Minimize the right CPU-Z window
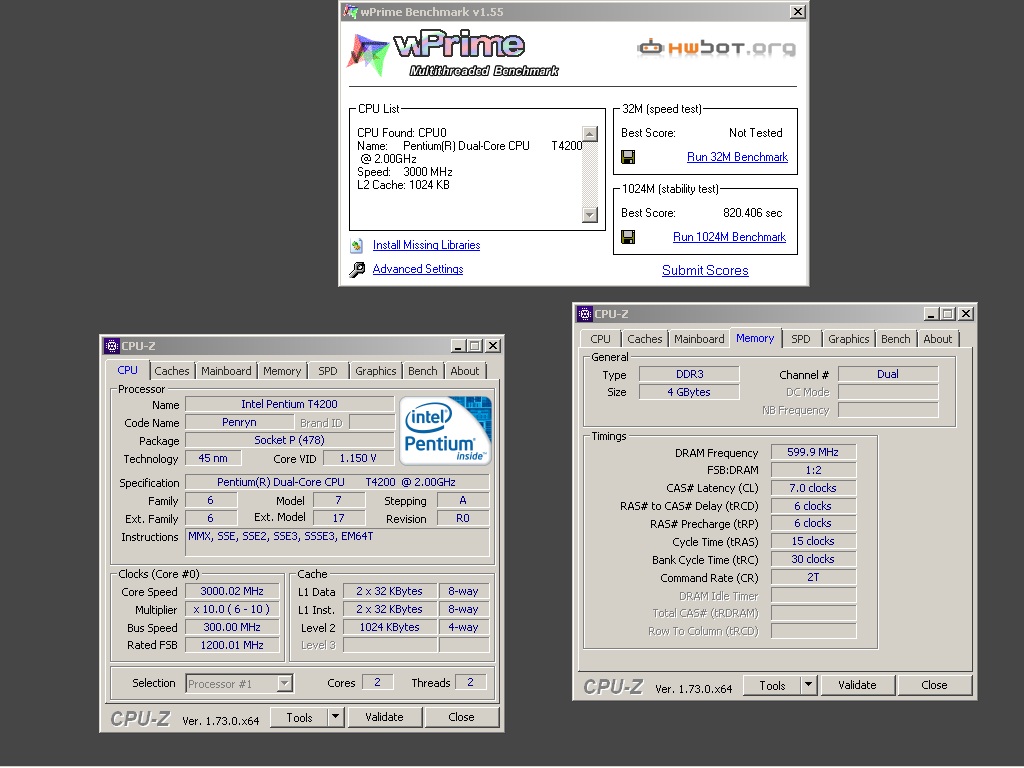 pyautogui.click(x=931, y=314)
